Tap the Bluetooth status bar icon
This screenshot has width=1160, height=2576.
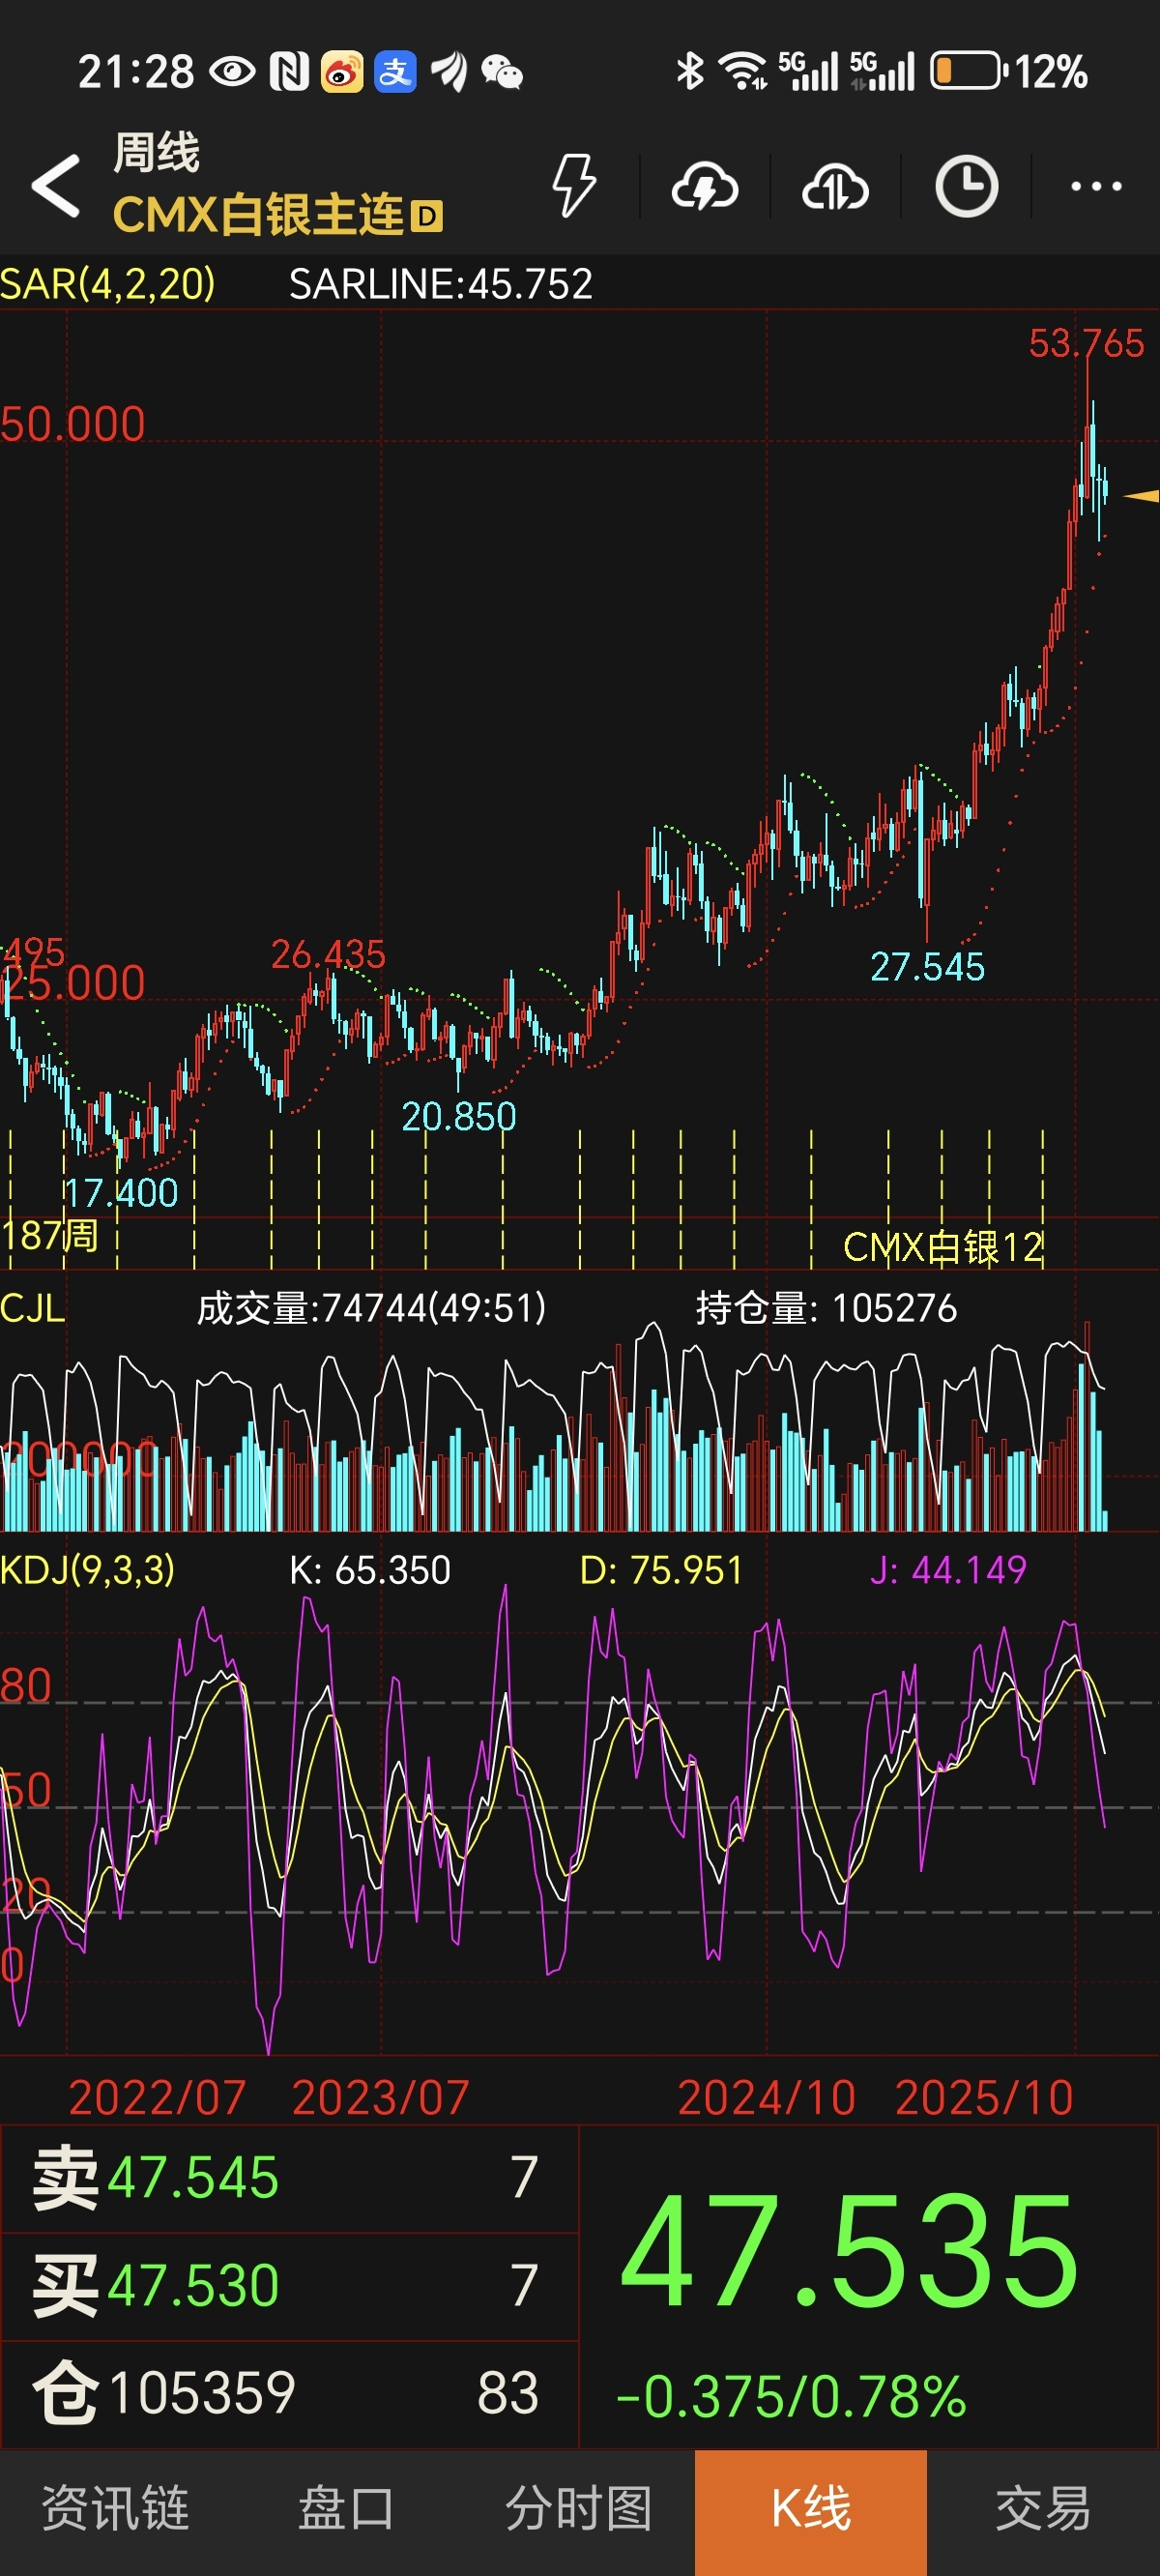click(690, 72)
